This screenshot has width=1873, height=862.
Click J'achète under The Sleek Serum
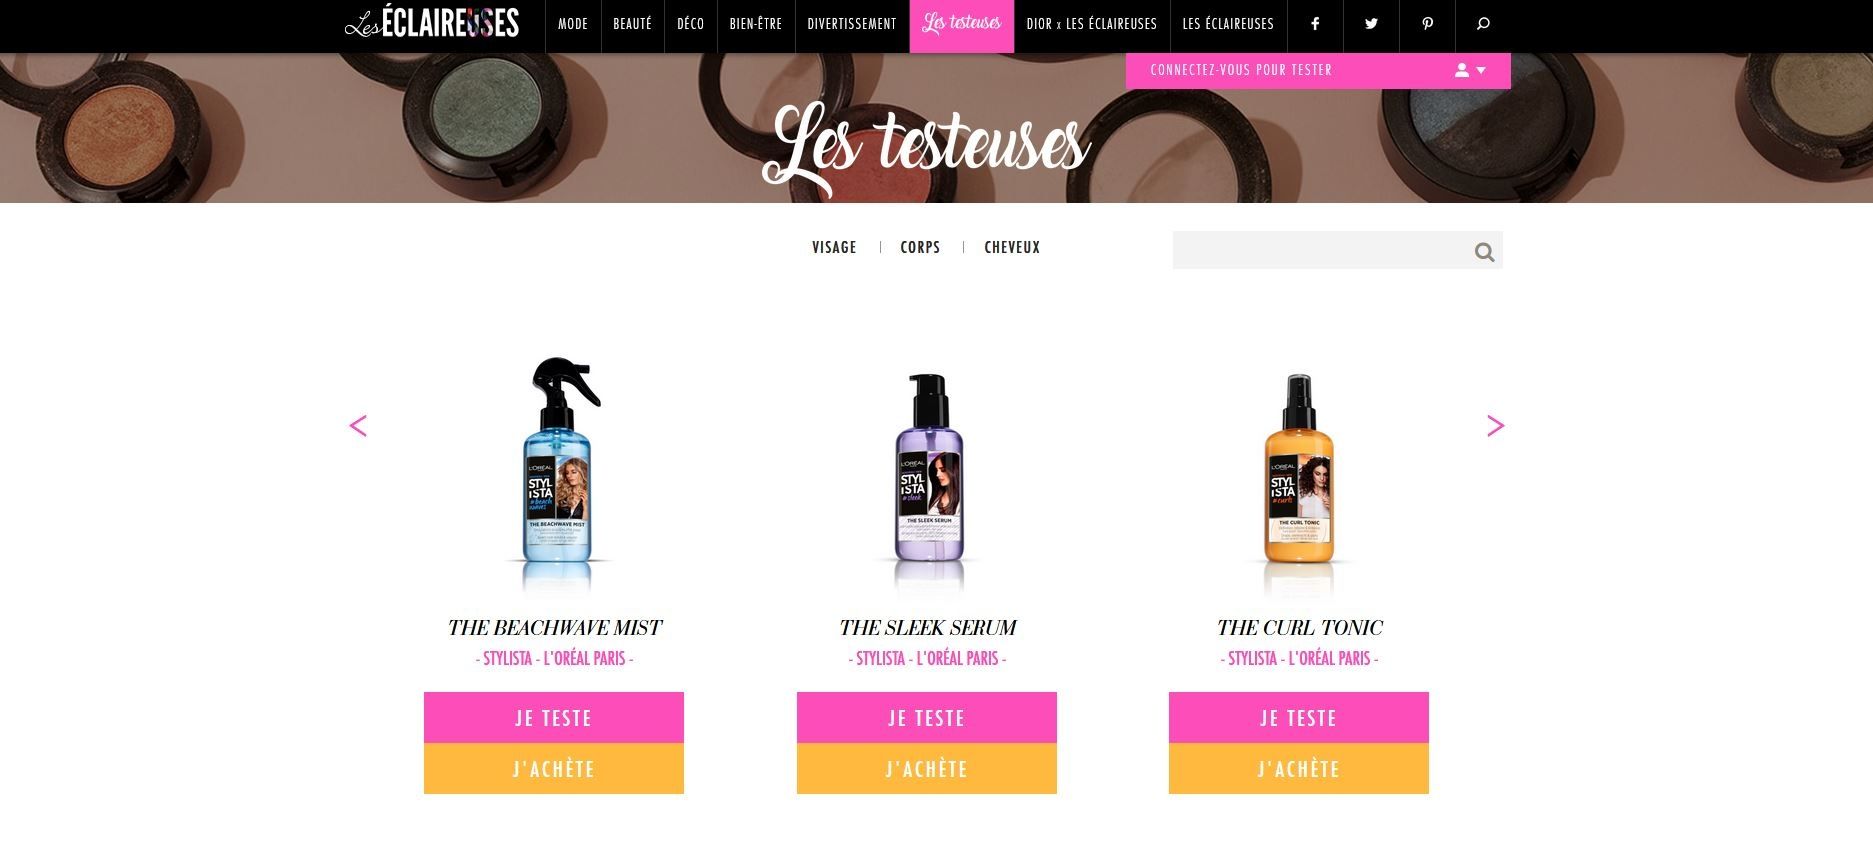point(927,769)
